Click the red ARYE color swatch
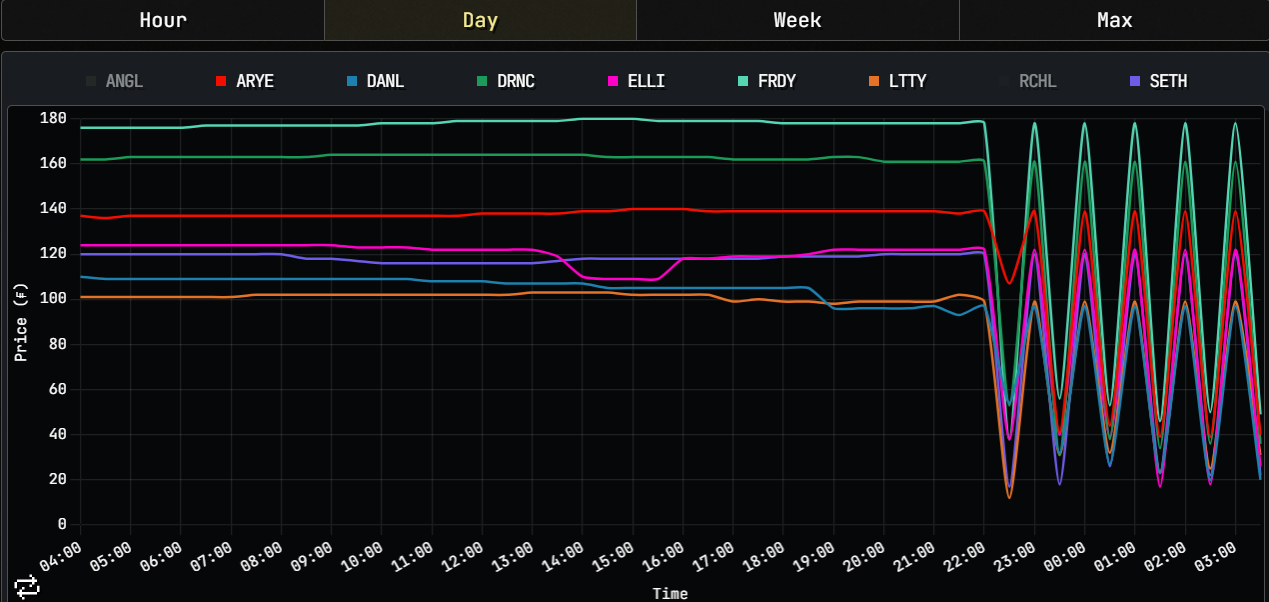The image size is (1269, 602). [x=221, y=81]
